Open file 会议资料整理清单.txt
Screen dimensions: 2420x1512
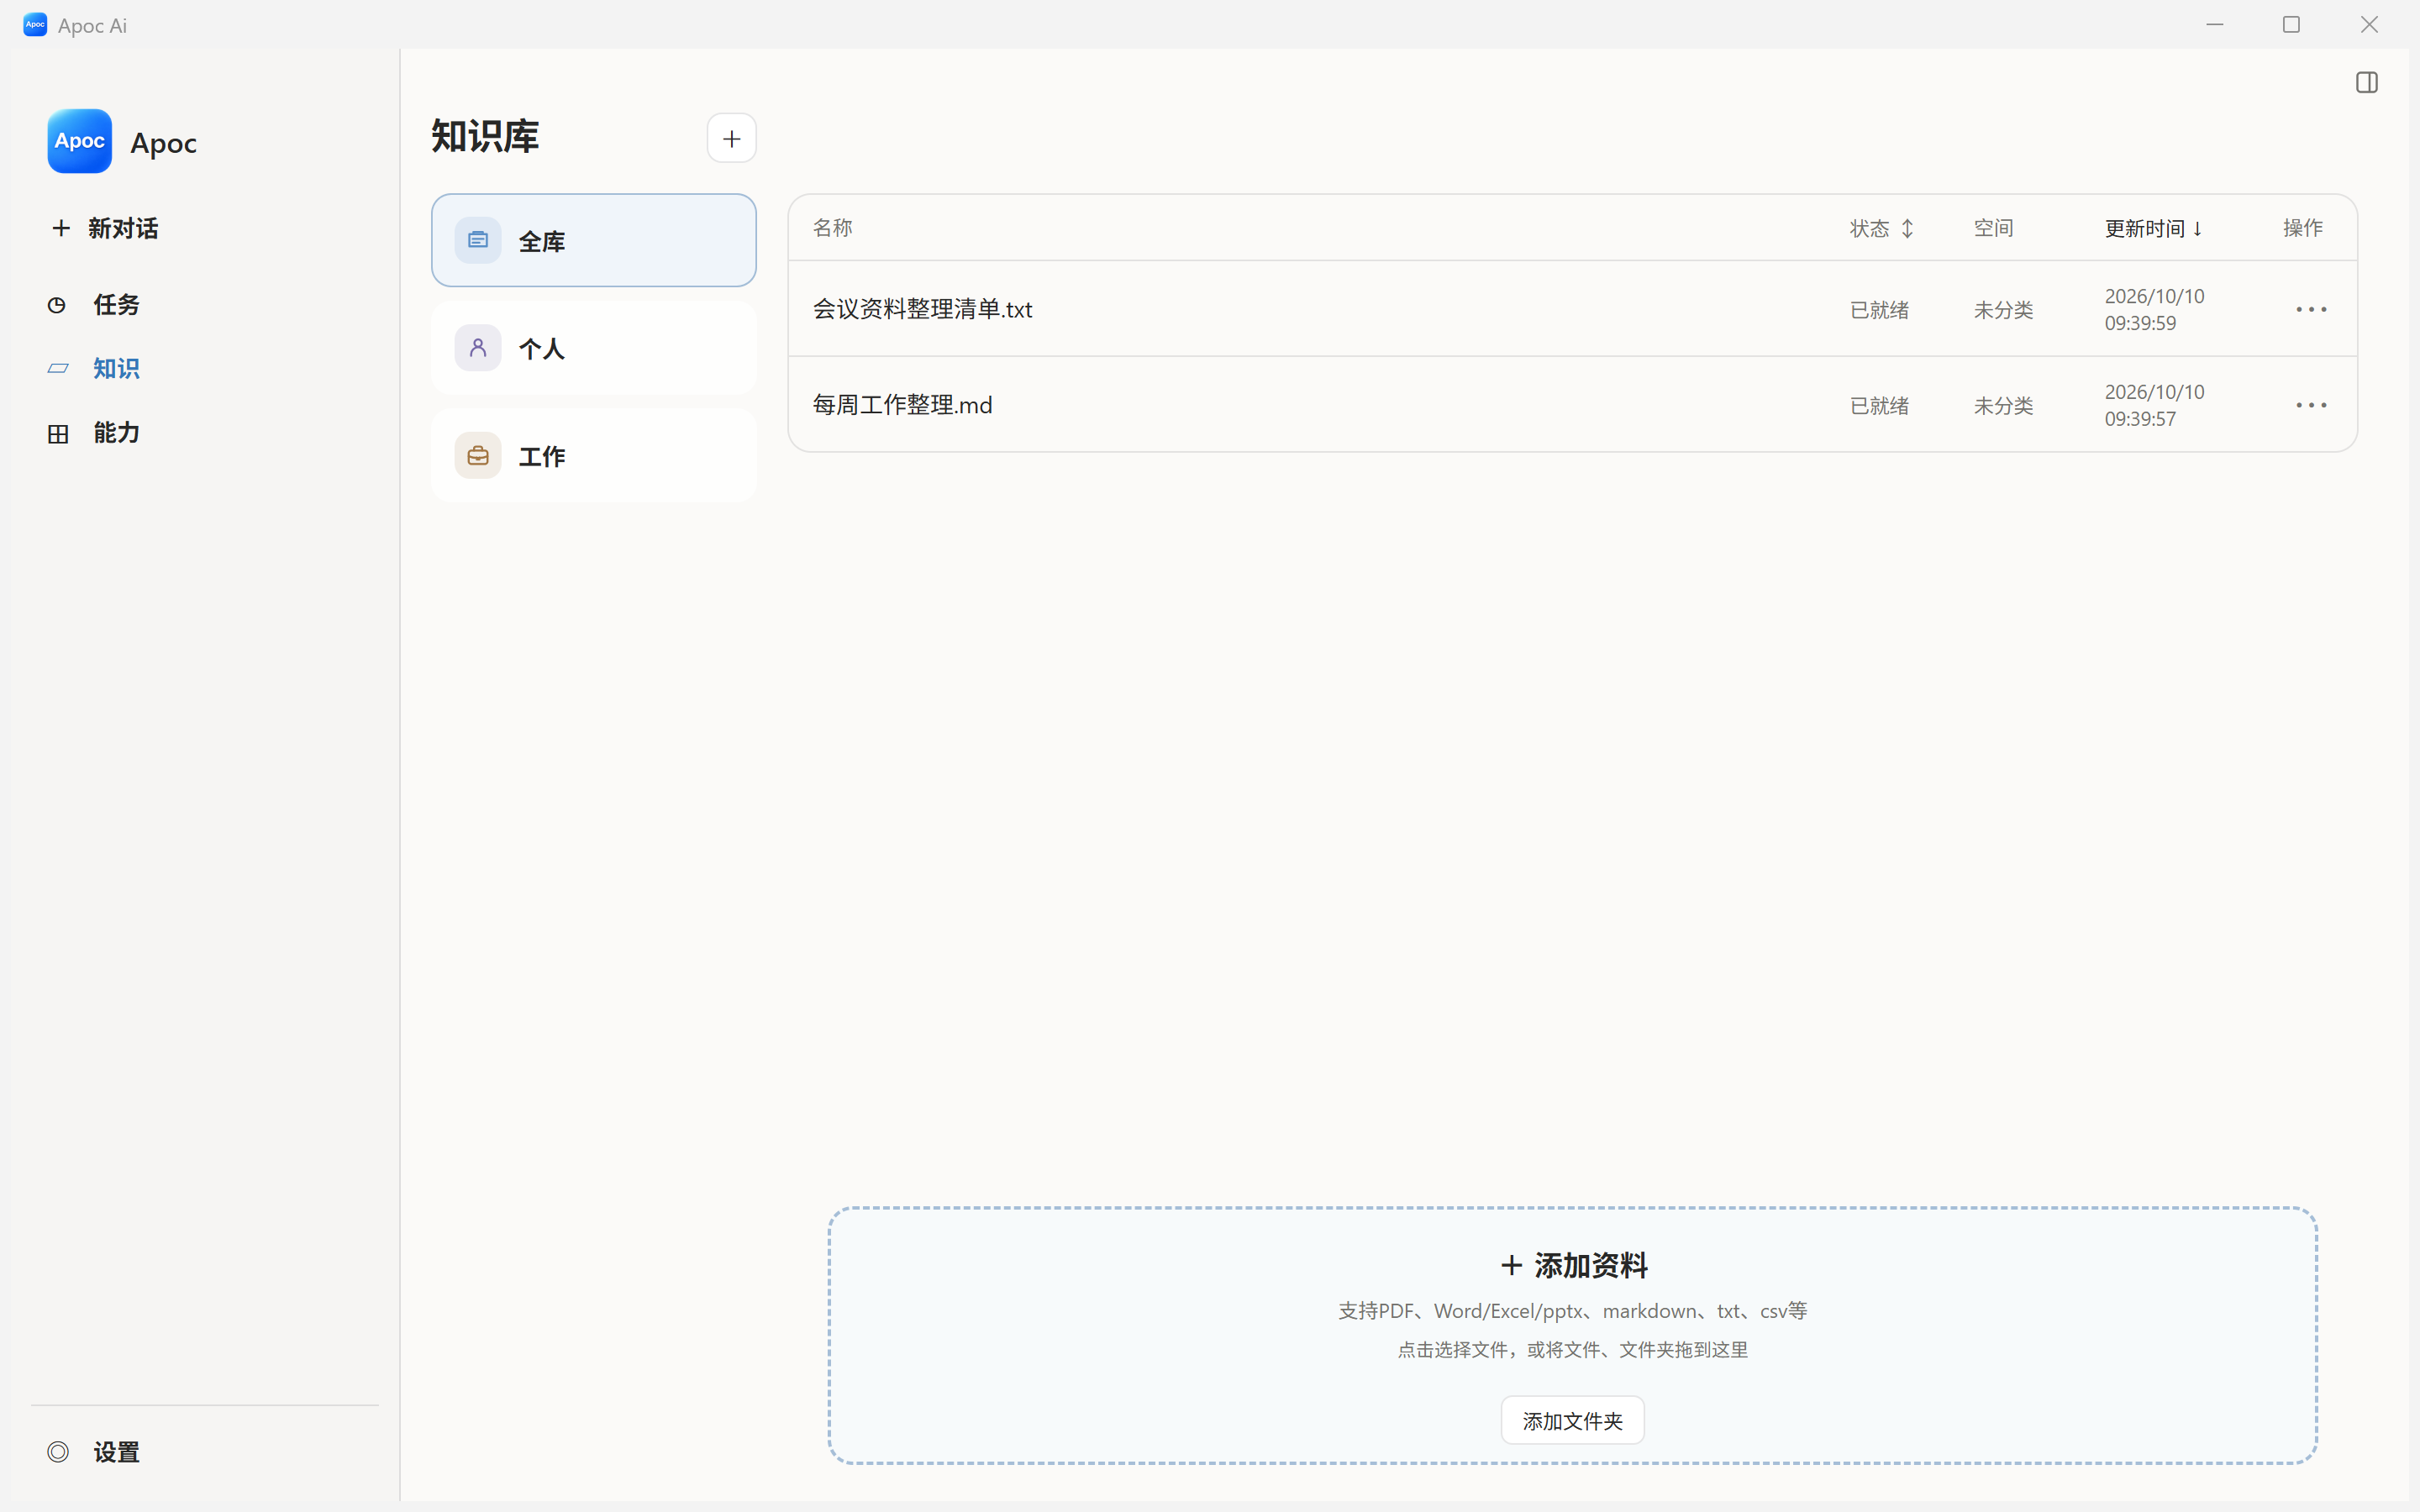922,309
